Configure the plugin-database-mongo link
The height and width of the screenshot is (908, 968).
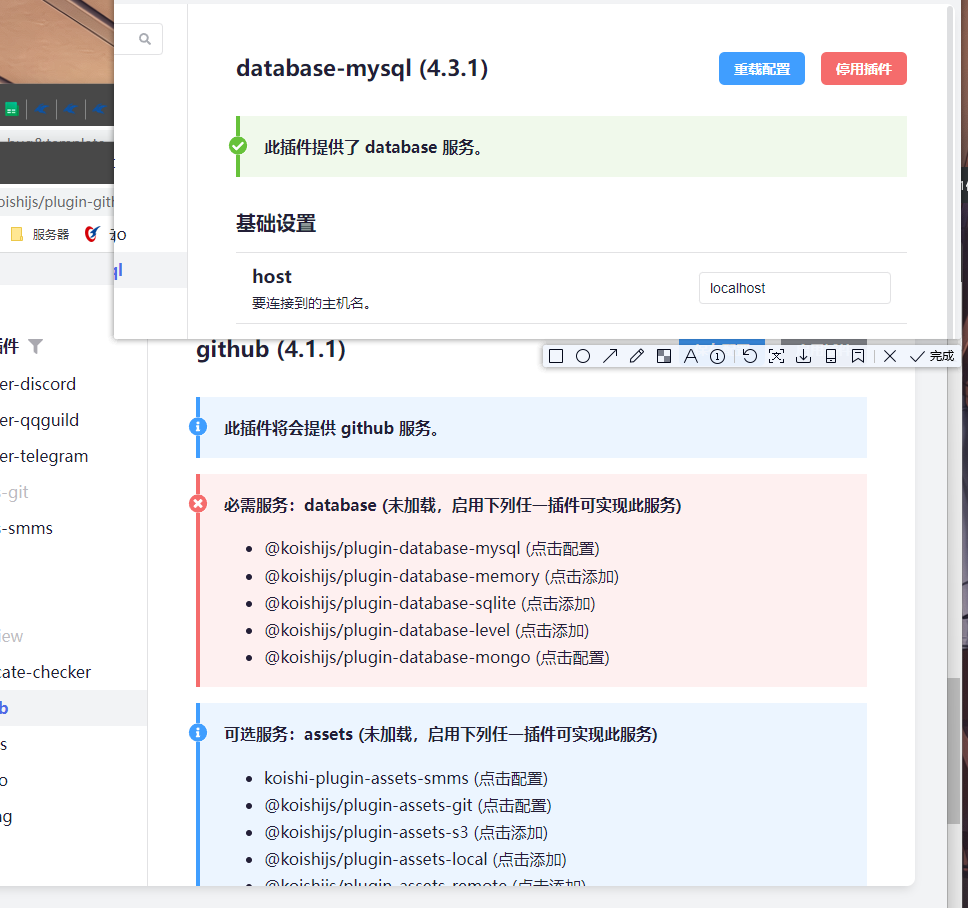[437, 658]
